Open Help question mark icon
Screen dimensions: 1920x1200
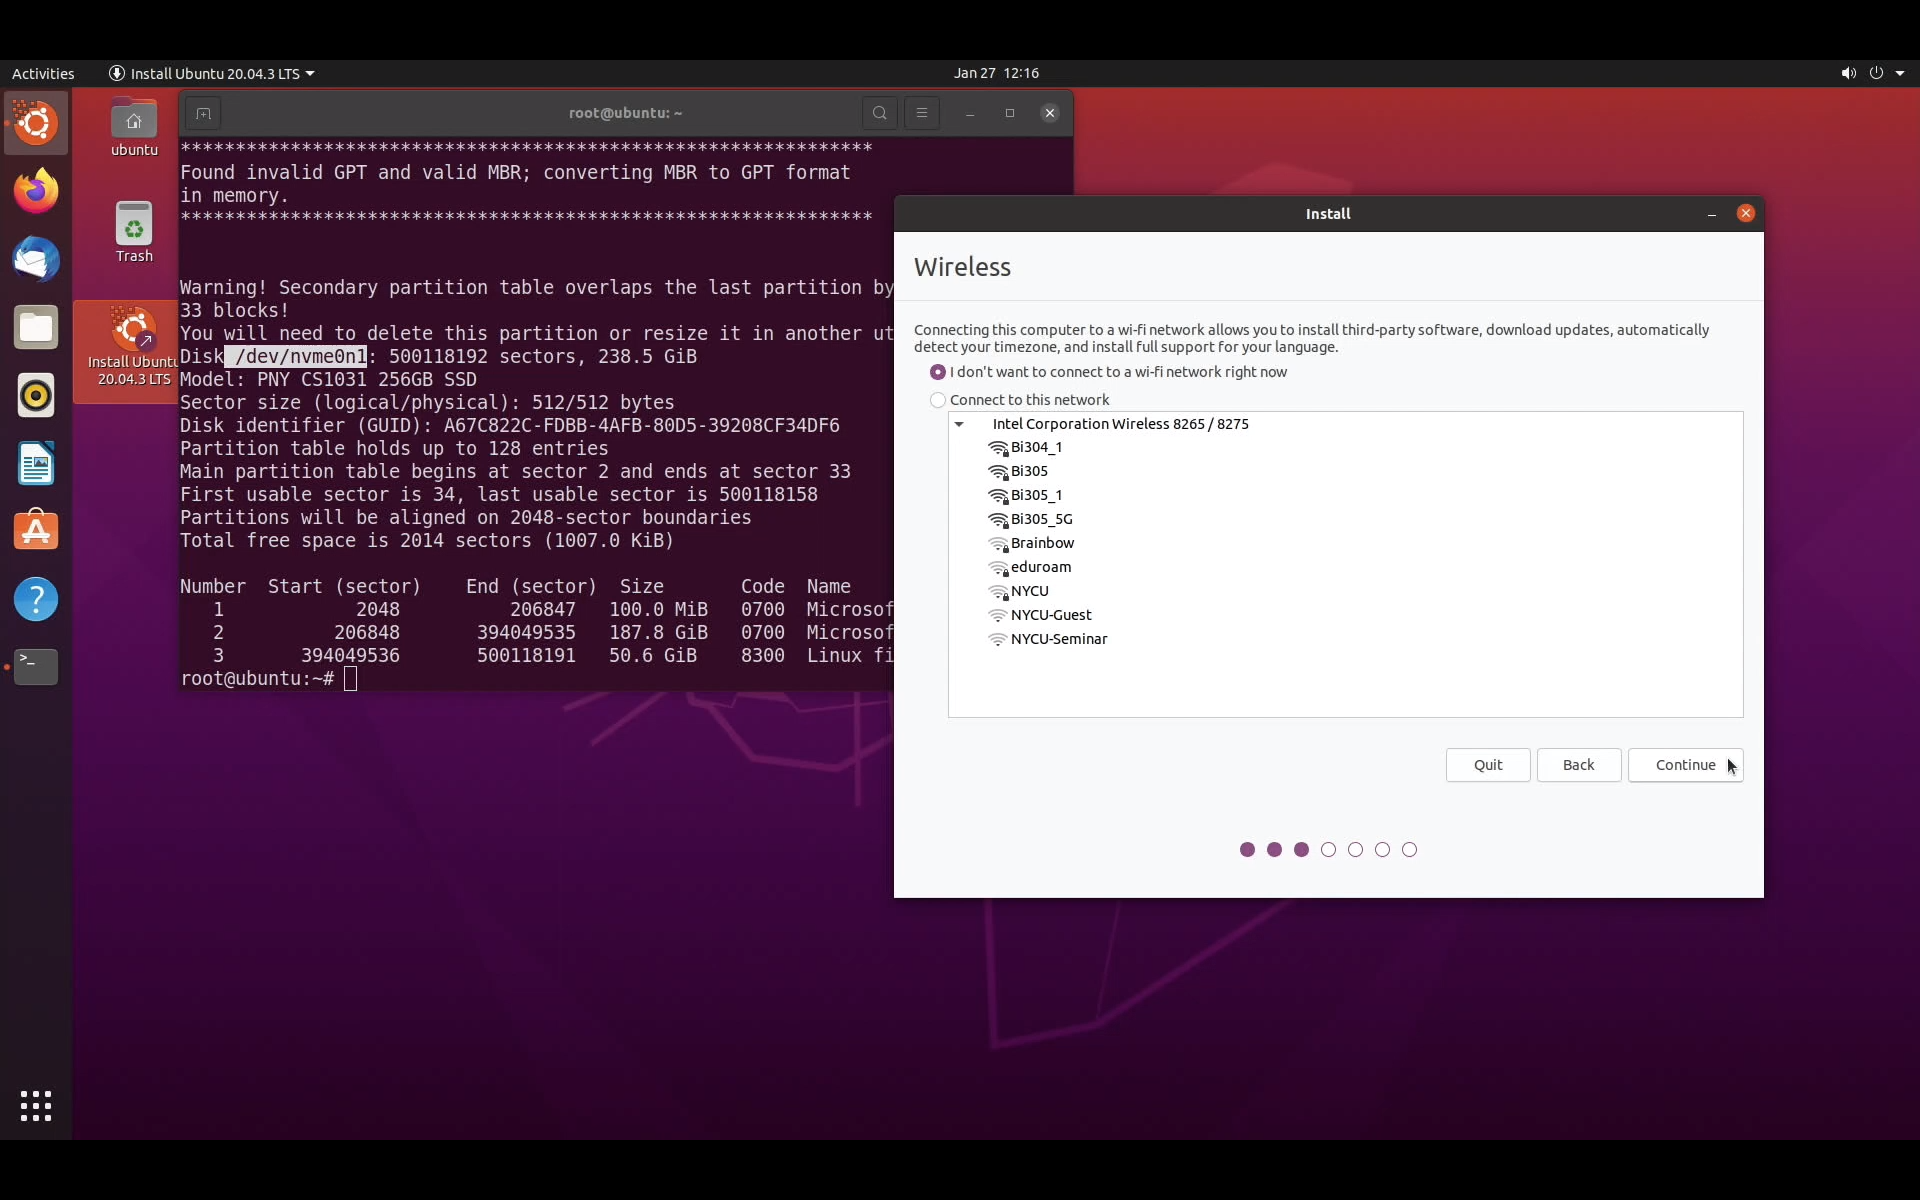pos(36,599)
